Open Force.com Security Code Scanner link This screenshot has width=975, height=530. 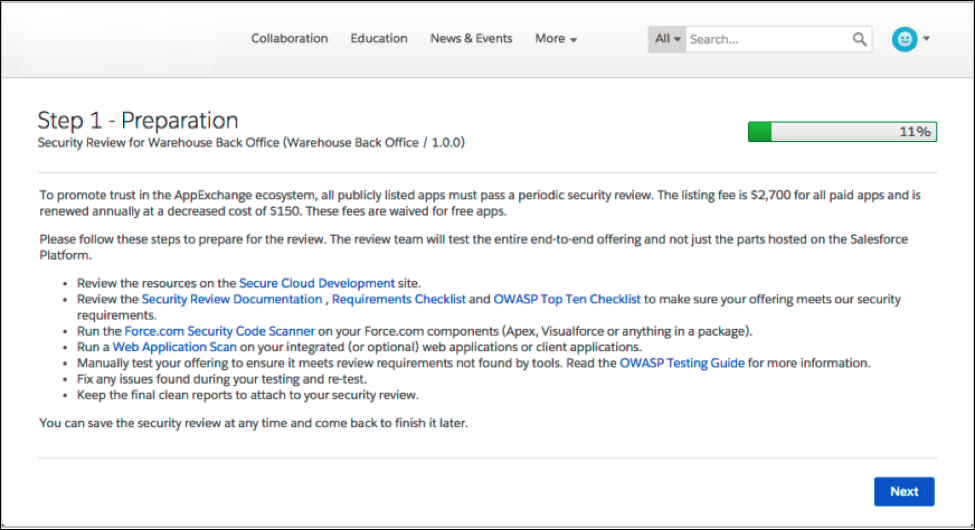(x=219, y=331)
